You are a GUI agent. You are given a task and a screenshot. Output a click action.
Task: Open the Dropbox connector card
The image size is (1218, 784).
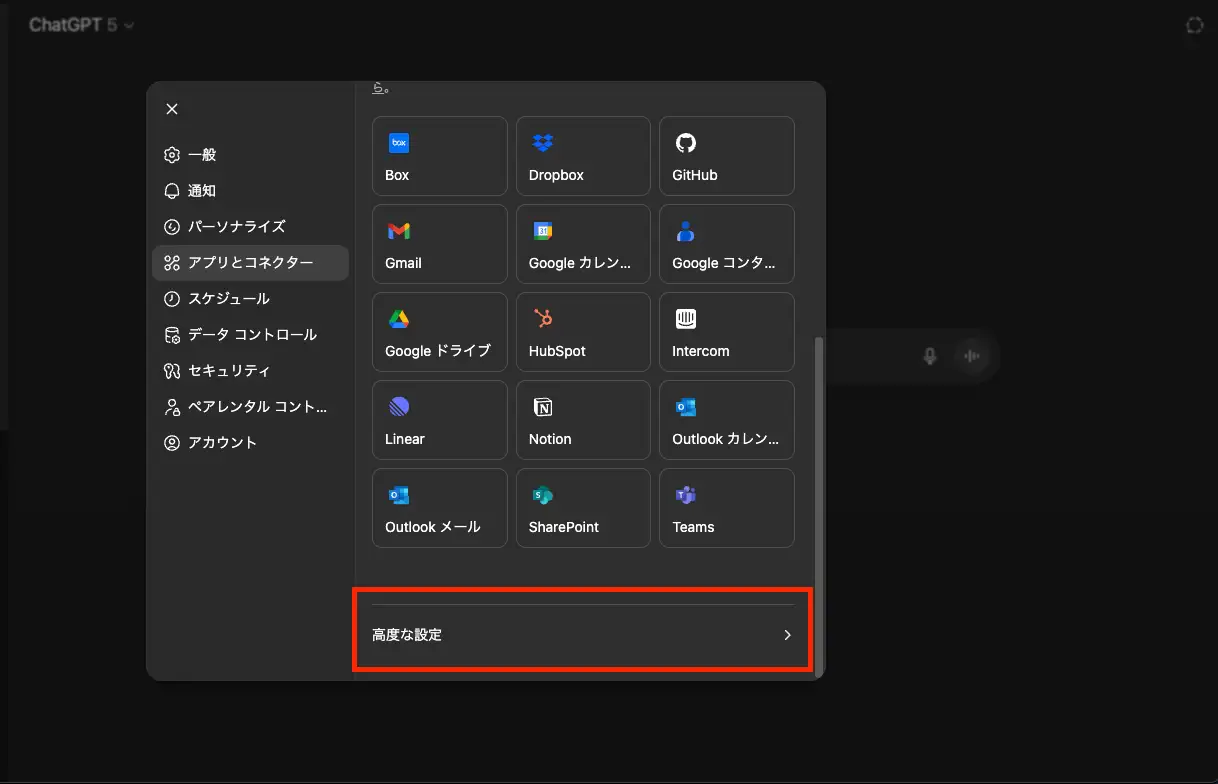[583, 156]
